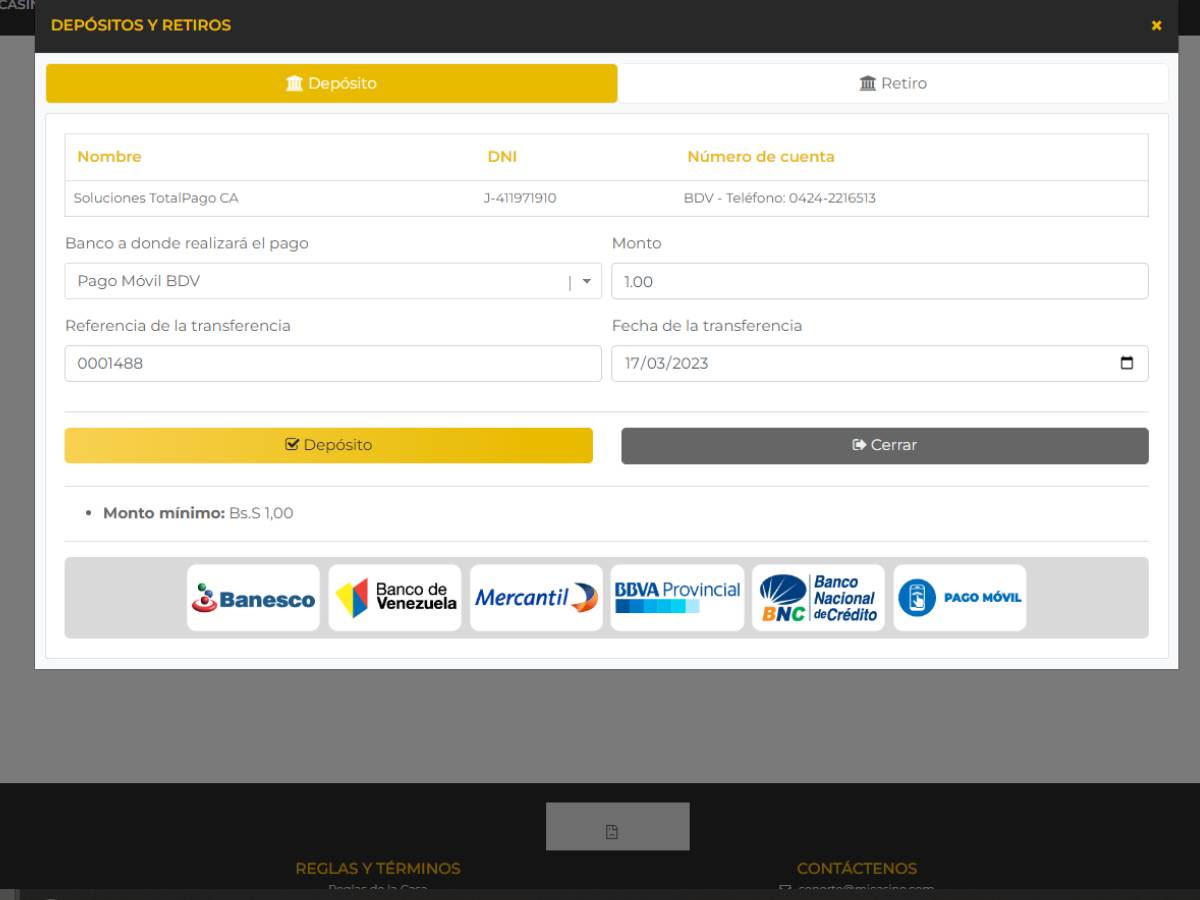Click the Mercantil bank logo
This screenshot has width=1200, height=900.
coord(536,598)
